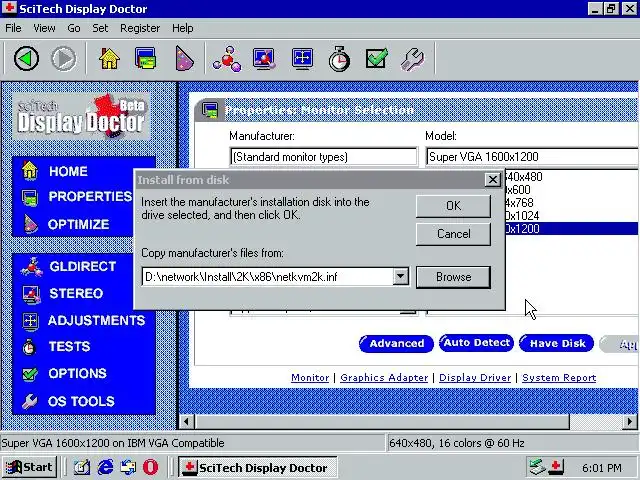Click the SciTech Display Doctor taskbar button
640x480 pixels.
(x=258, y=467)
